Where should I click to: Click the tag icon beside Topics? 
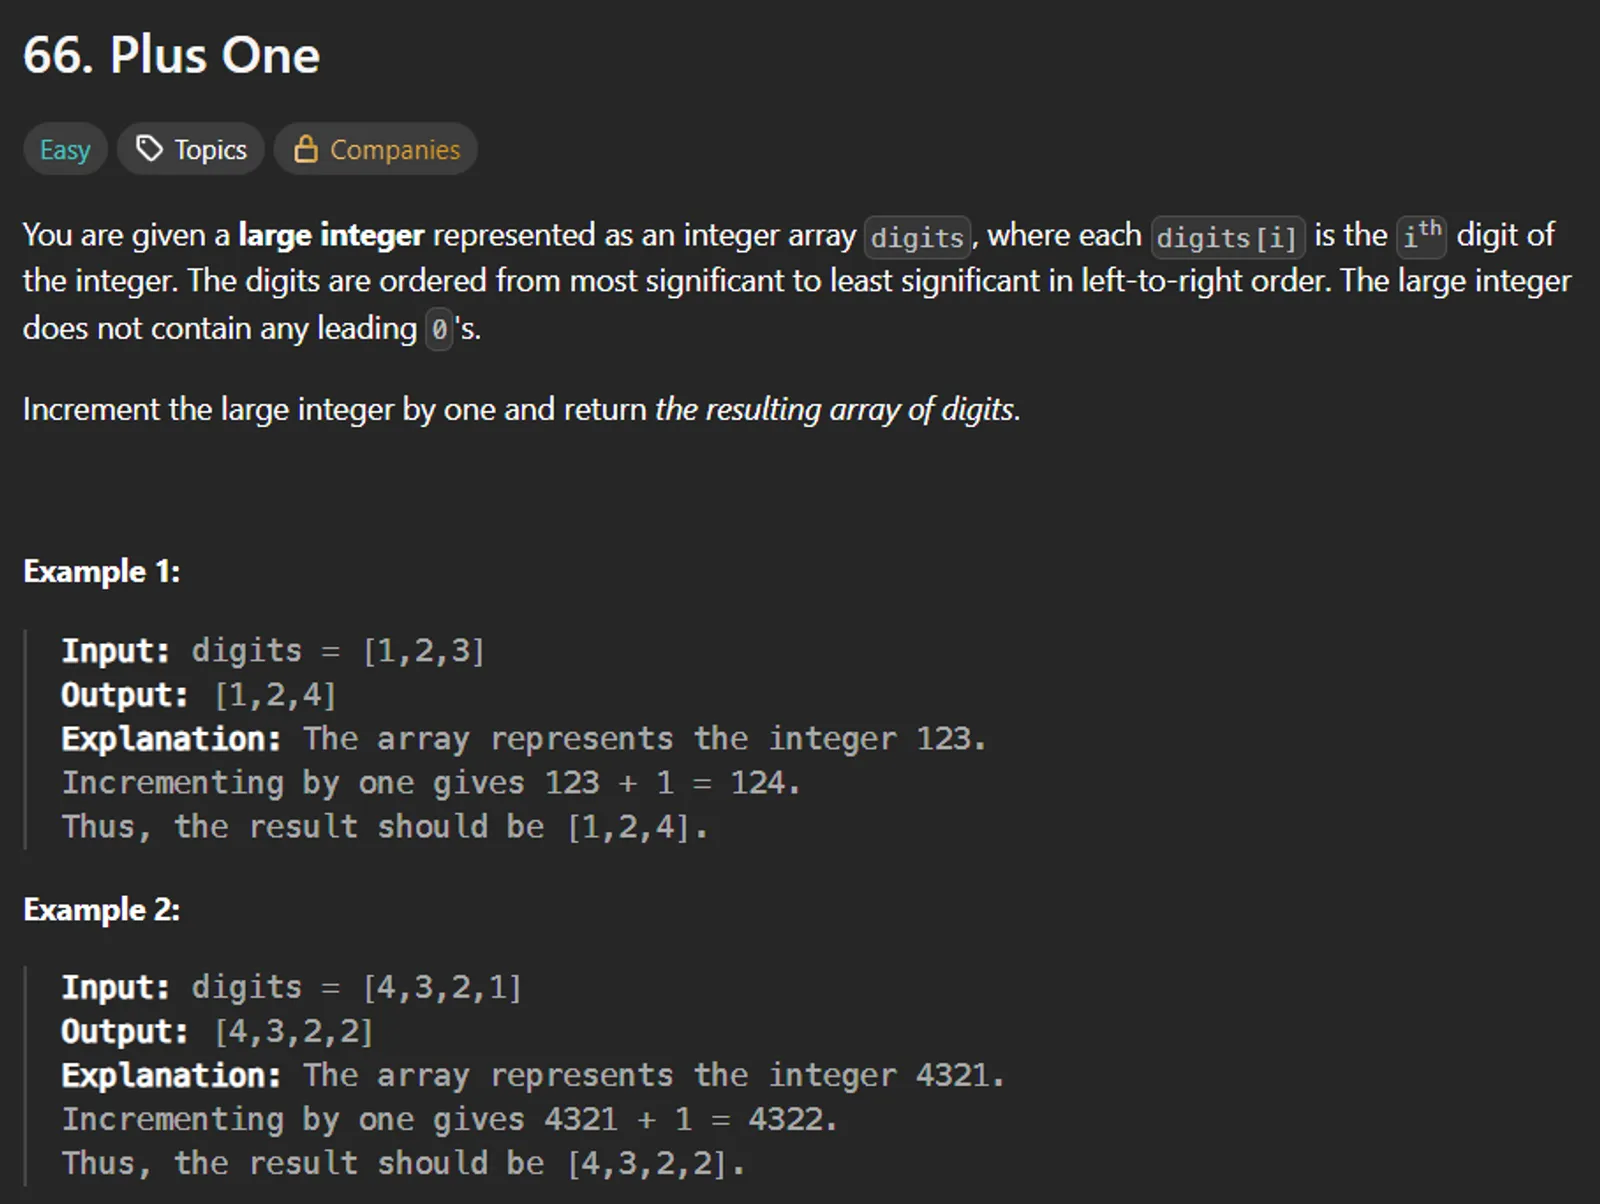pos(149,149)
